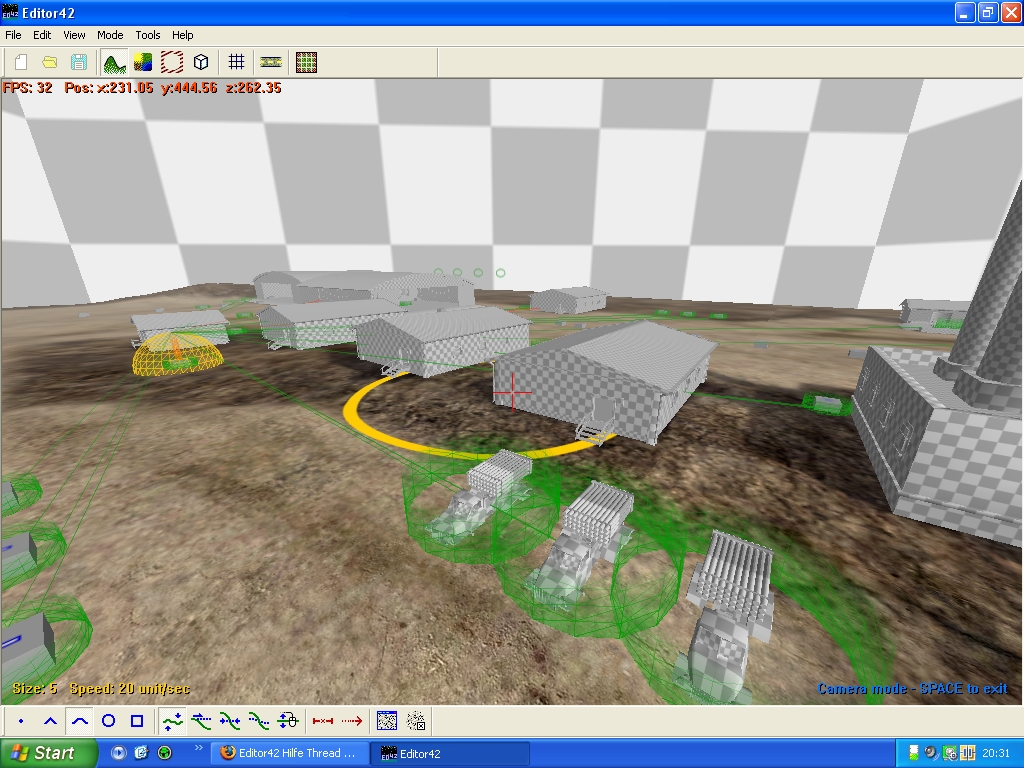Select the raise/lower terrain tool
Screen dimensions: 1024x768
[173, 721]
